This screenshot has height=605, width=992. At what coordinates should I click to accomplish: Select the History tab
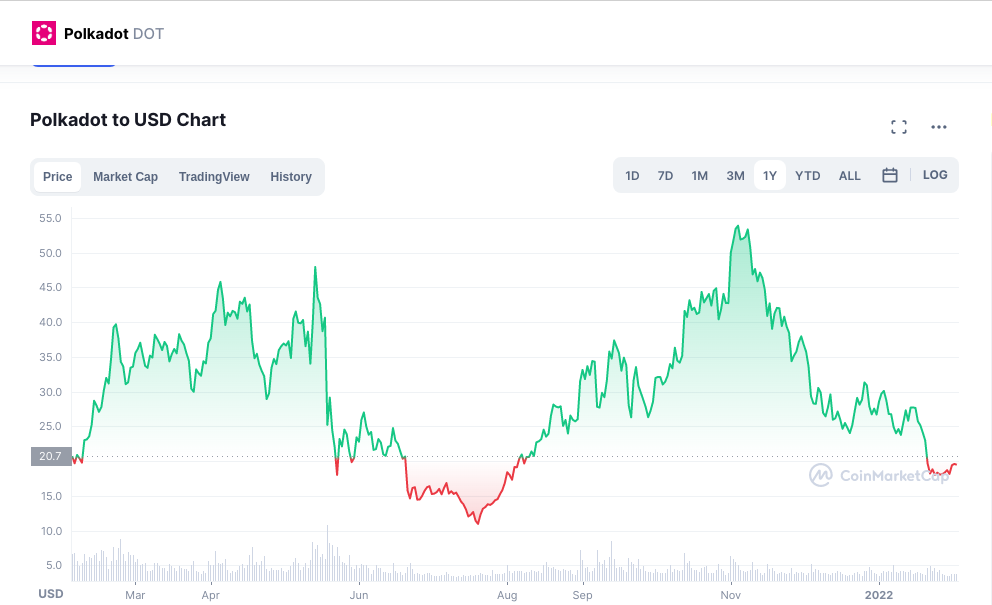point(291,177)
